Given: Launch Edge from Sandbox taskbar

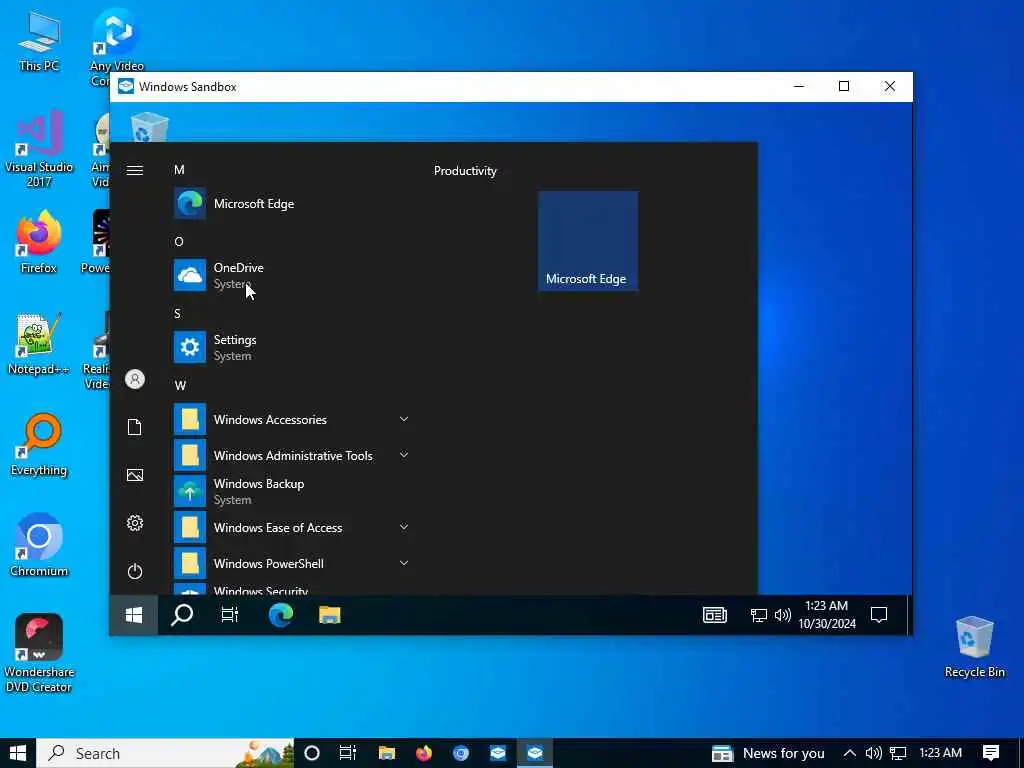Looking at the screenshot, I should (x=281, y=615).
